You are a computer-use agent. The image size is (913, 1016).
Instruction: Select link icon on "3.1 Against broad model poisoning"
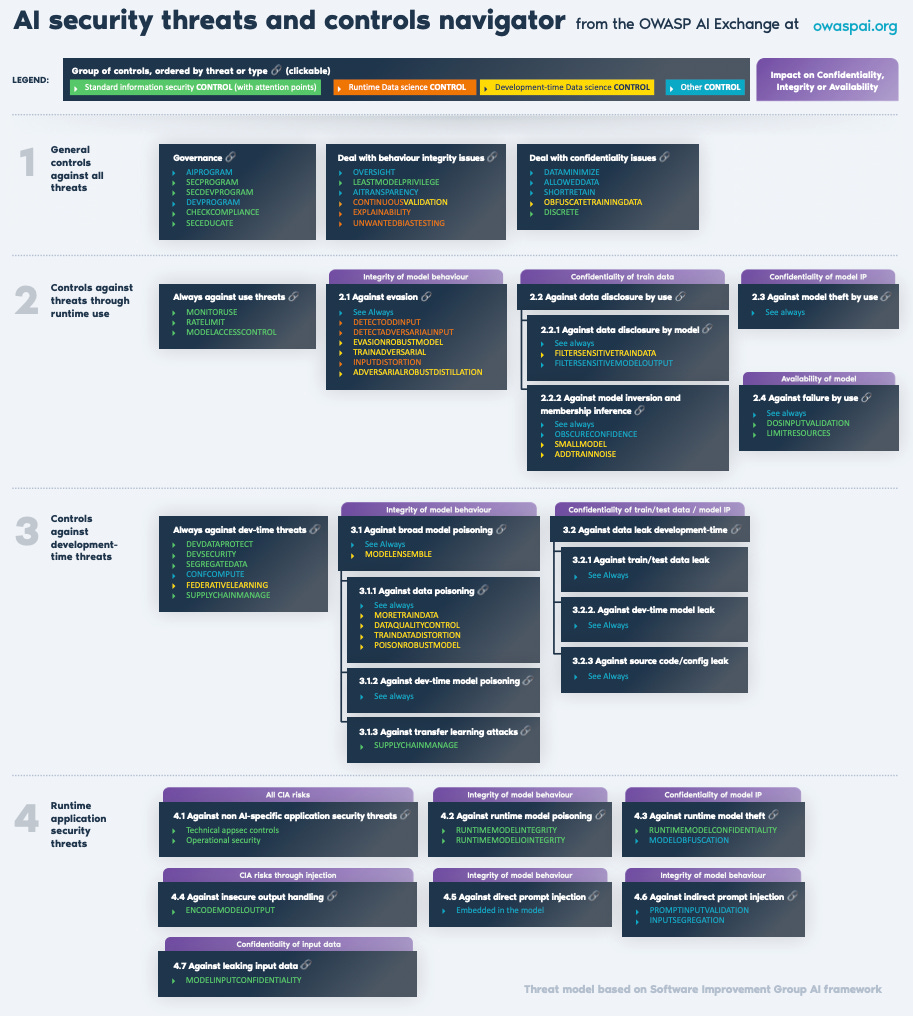click(x=498, y=529)
